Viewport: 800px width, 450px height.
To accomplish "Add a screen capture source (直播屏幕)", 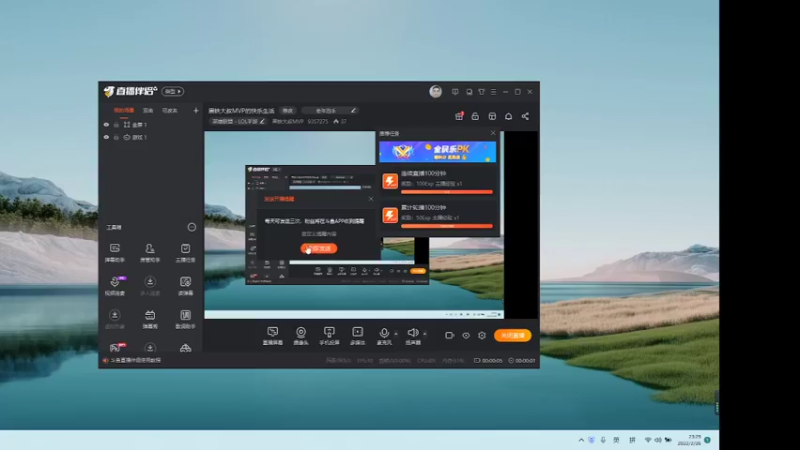I will coord(272,336).
